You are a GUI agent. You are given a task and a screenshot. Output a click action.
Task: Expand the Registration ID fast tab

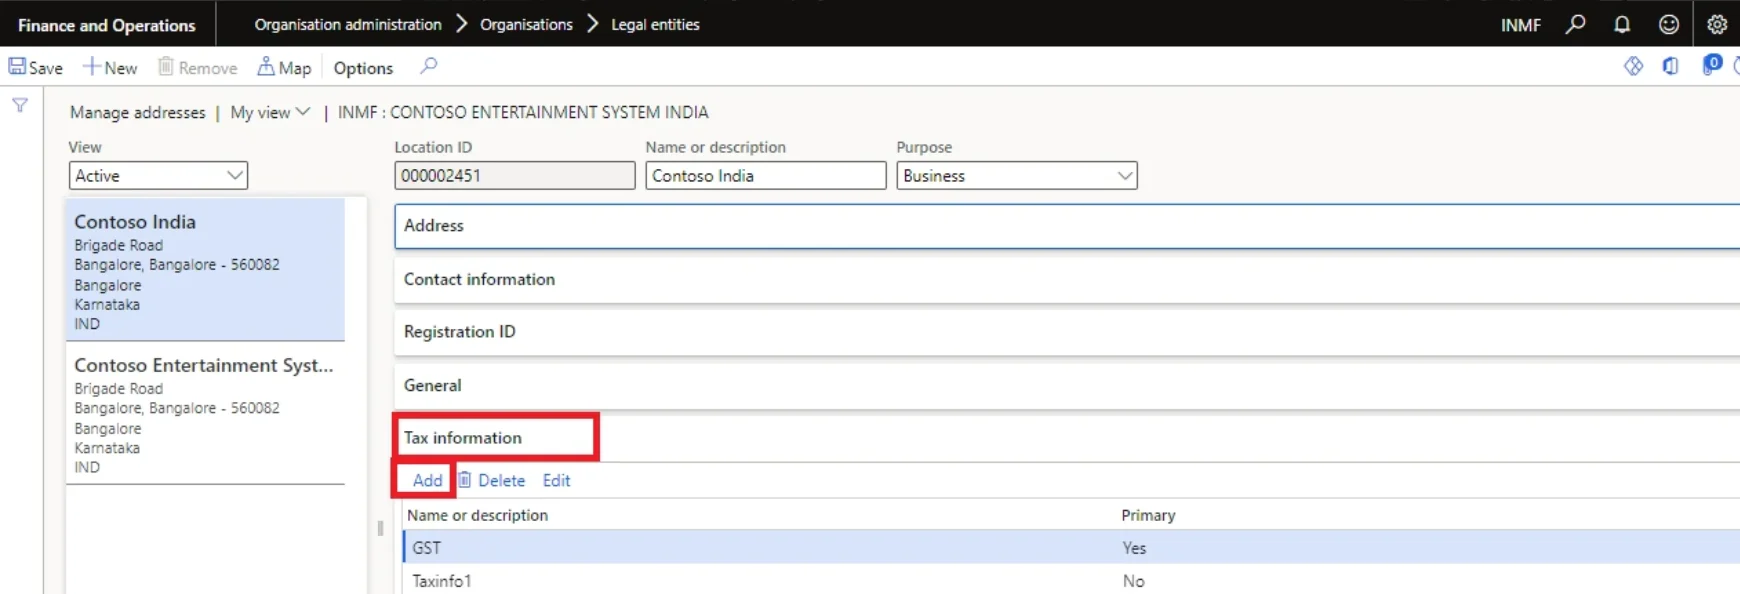click(x=1067, y=331)
